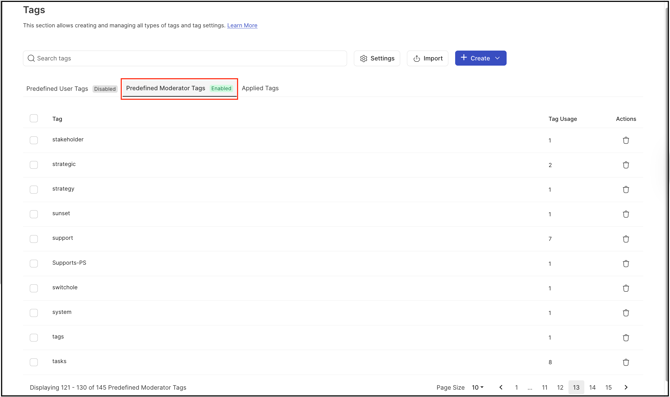The width and height of the screenshot is (670, 397).
Task: Click the sunset tag name
Action: [61, 213]
